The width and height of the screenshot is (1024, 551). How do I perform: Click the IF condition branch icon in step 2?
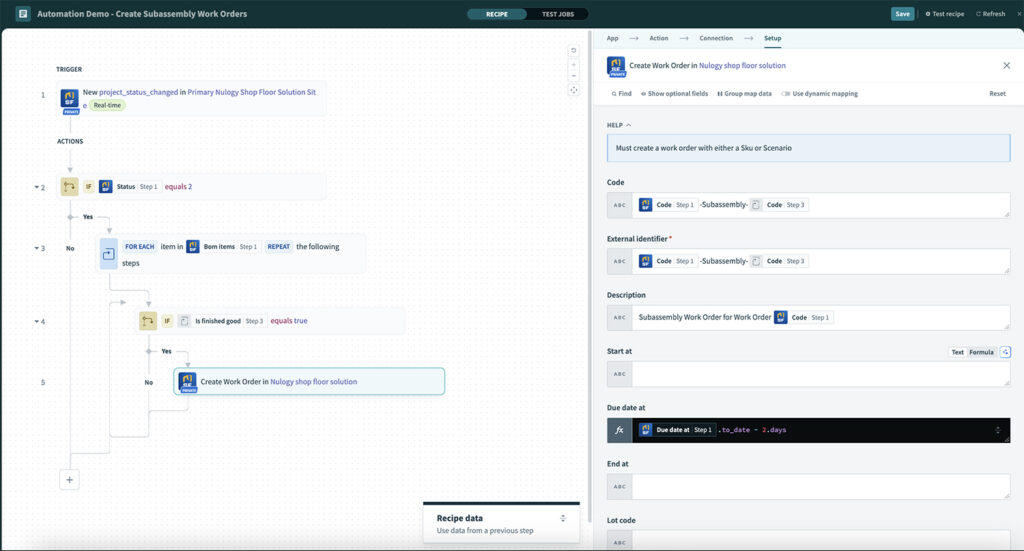click(69, 186)
